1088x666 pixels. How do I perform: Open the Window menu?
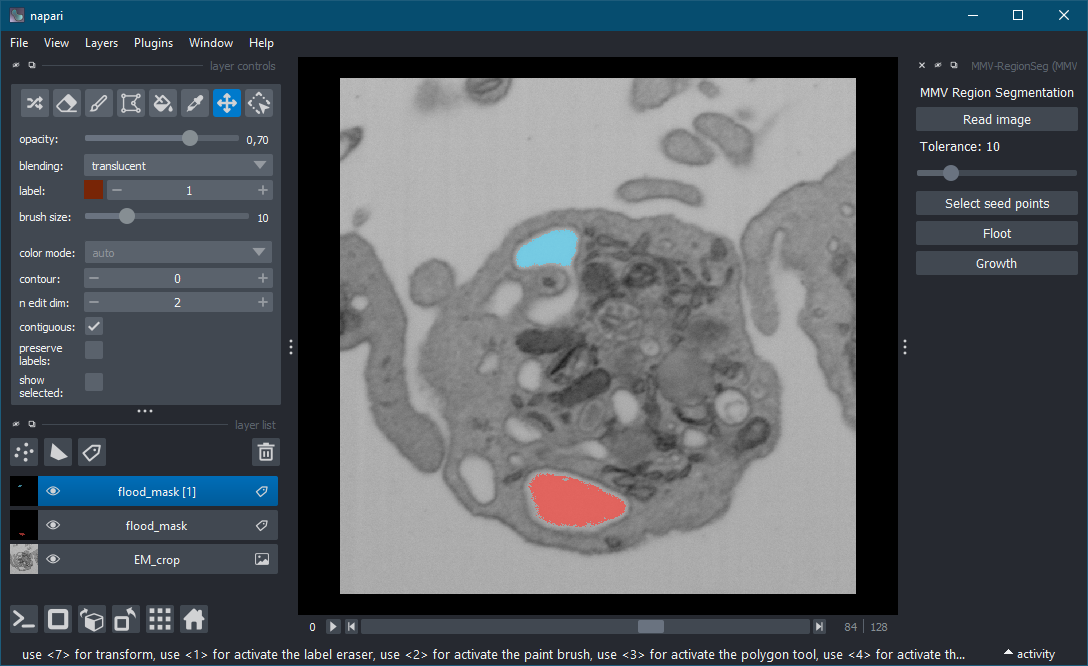click(211, 42)
